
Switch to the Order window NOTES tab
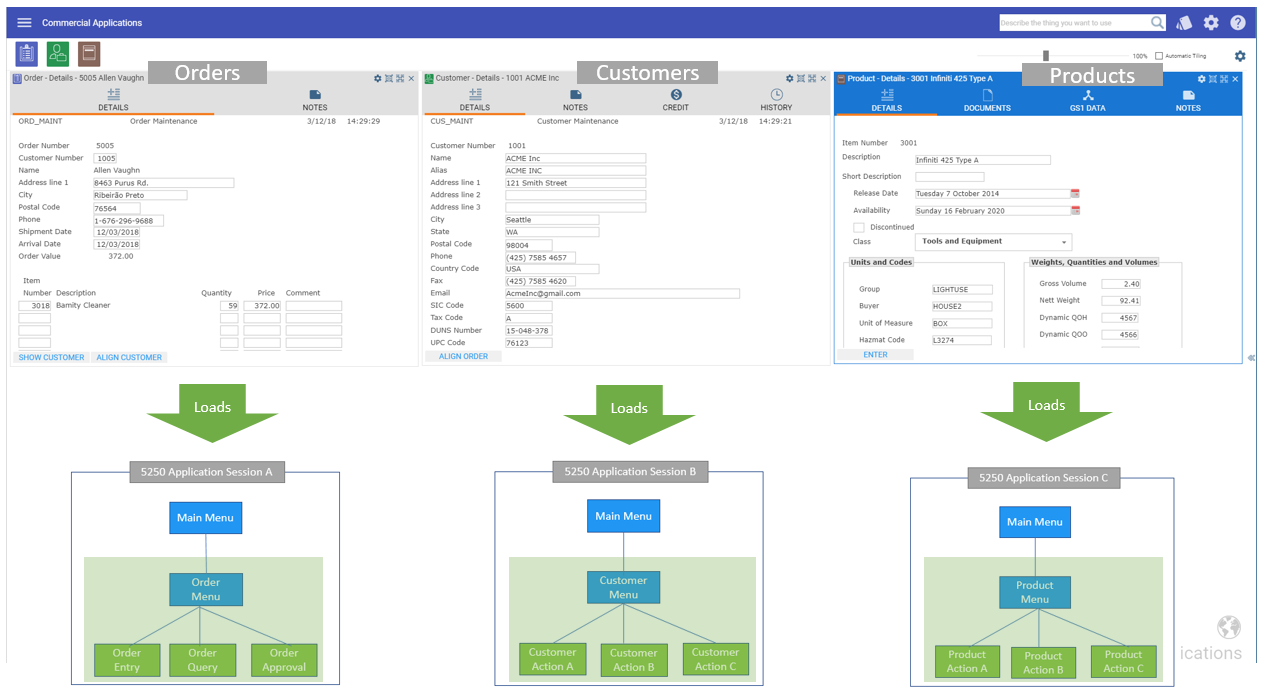[x=315, y=99]
